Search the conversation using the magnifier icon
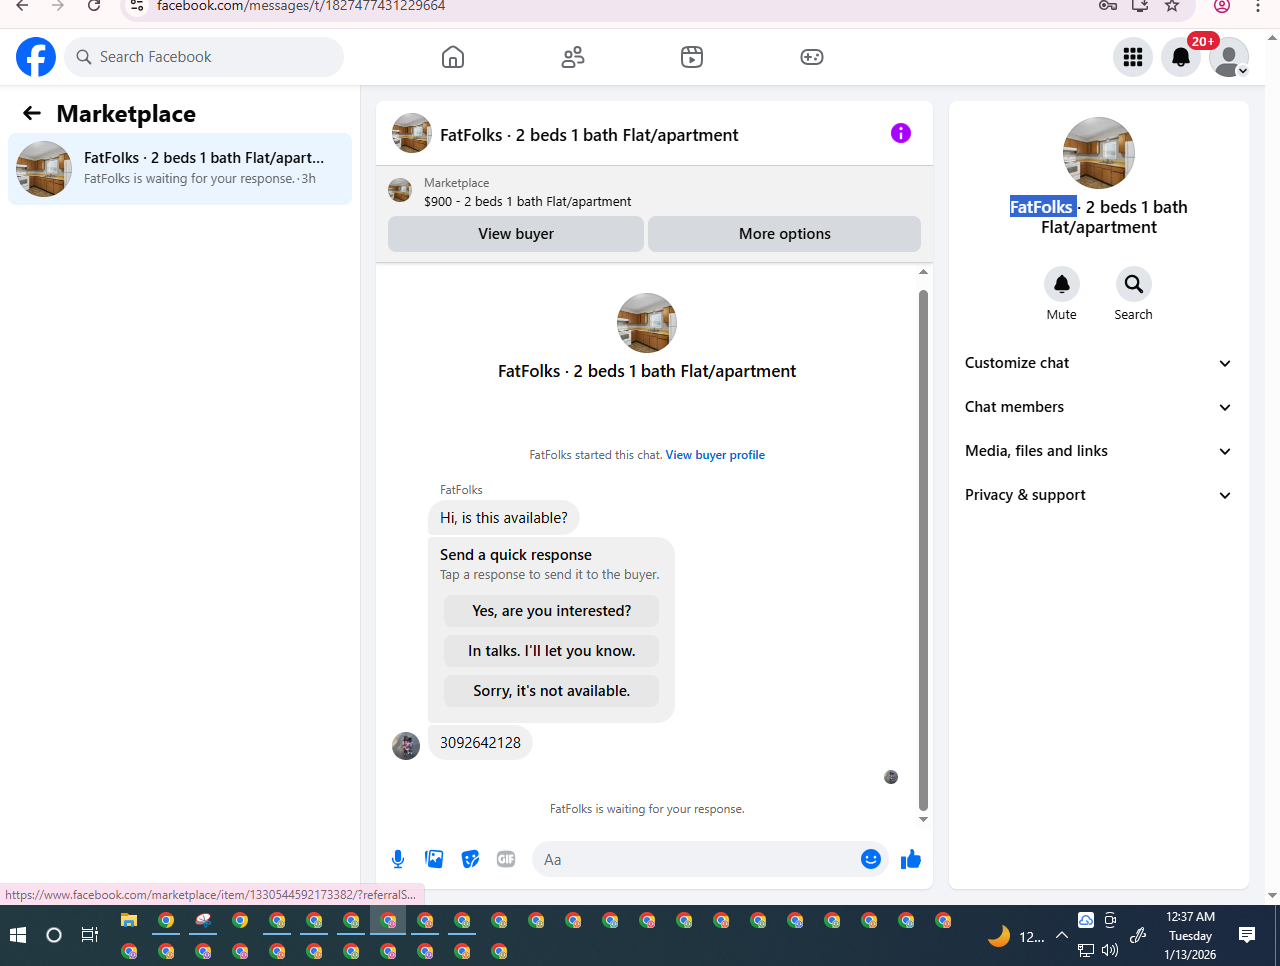This screenshot has width=1280, height=966. point(1134,284)
